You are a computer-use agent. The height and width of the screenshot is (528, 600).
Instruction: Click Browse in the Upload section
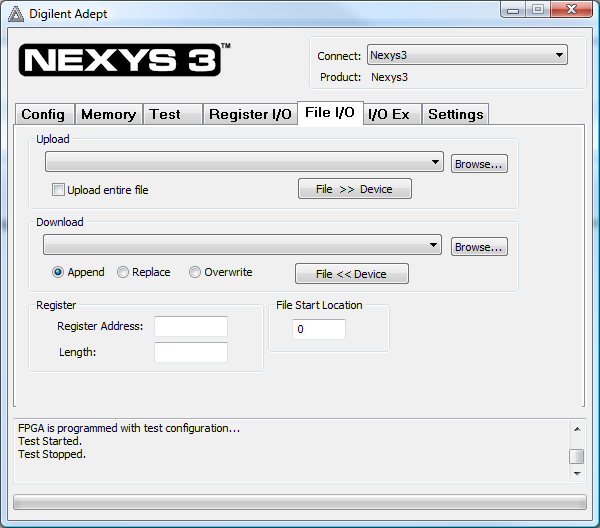(479, 164)
